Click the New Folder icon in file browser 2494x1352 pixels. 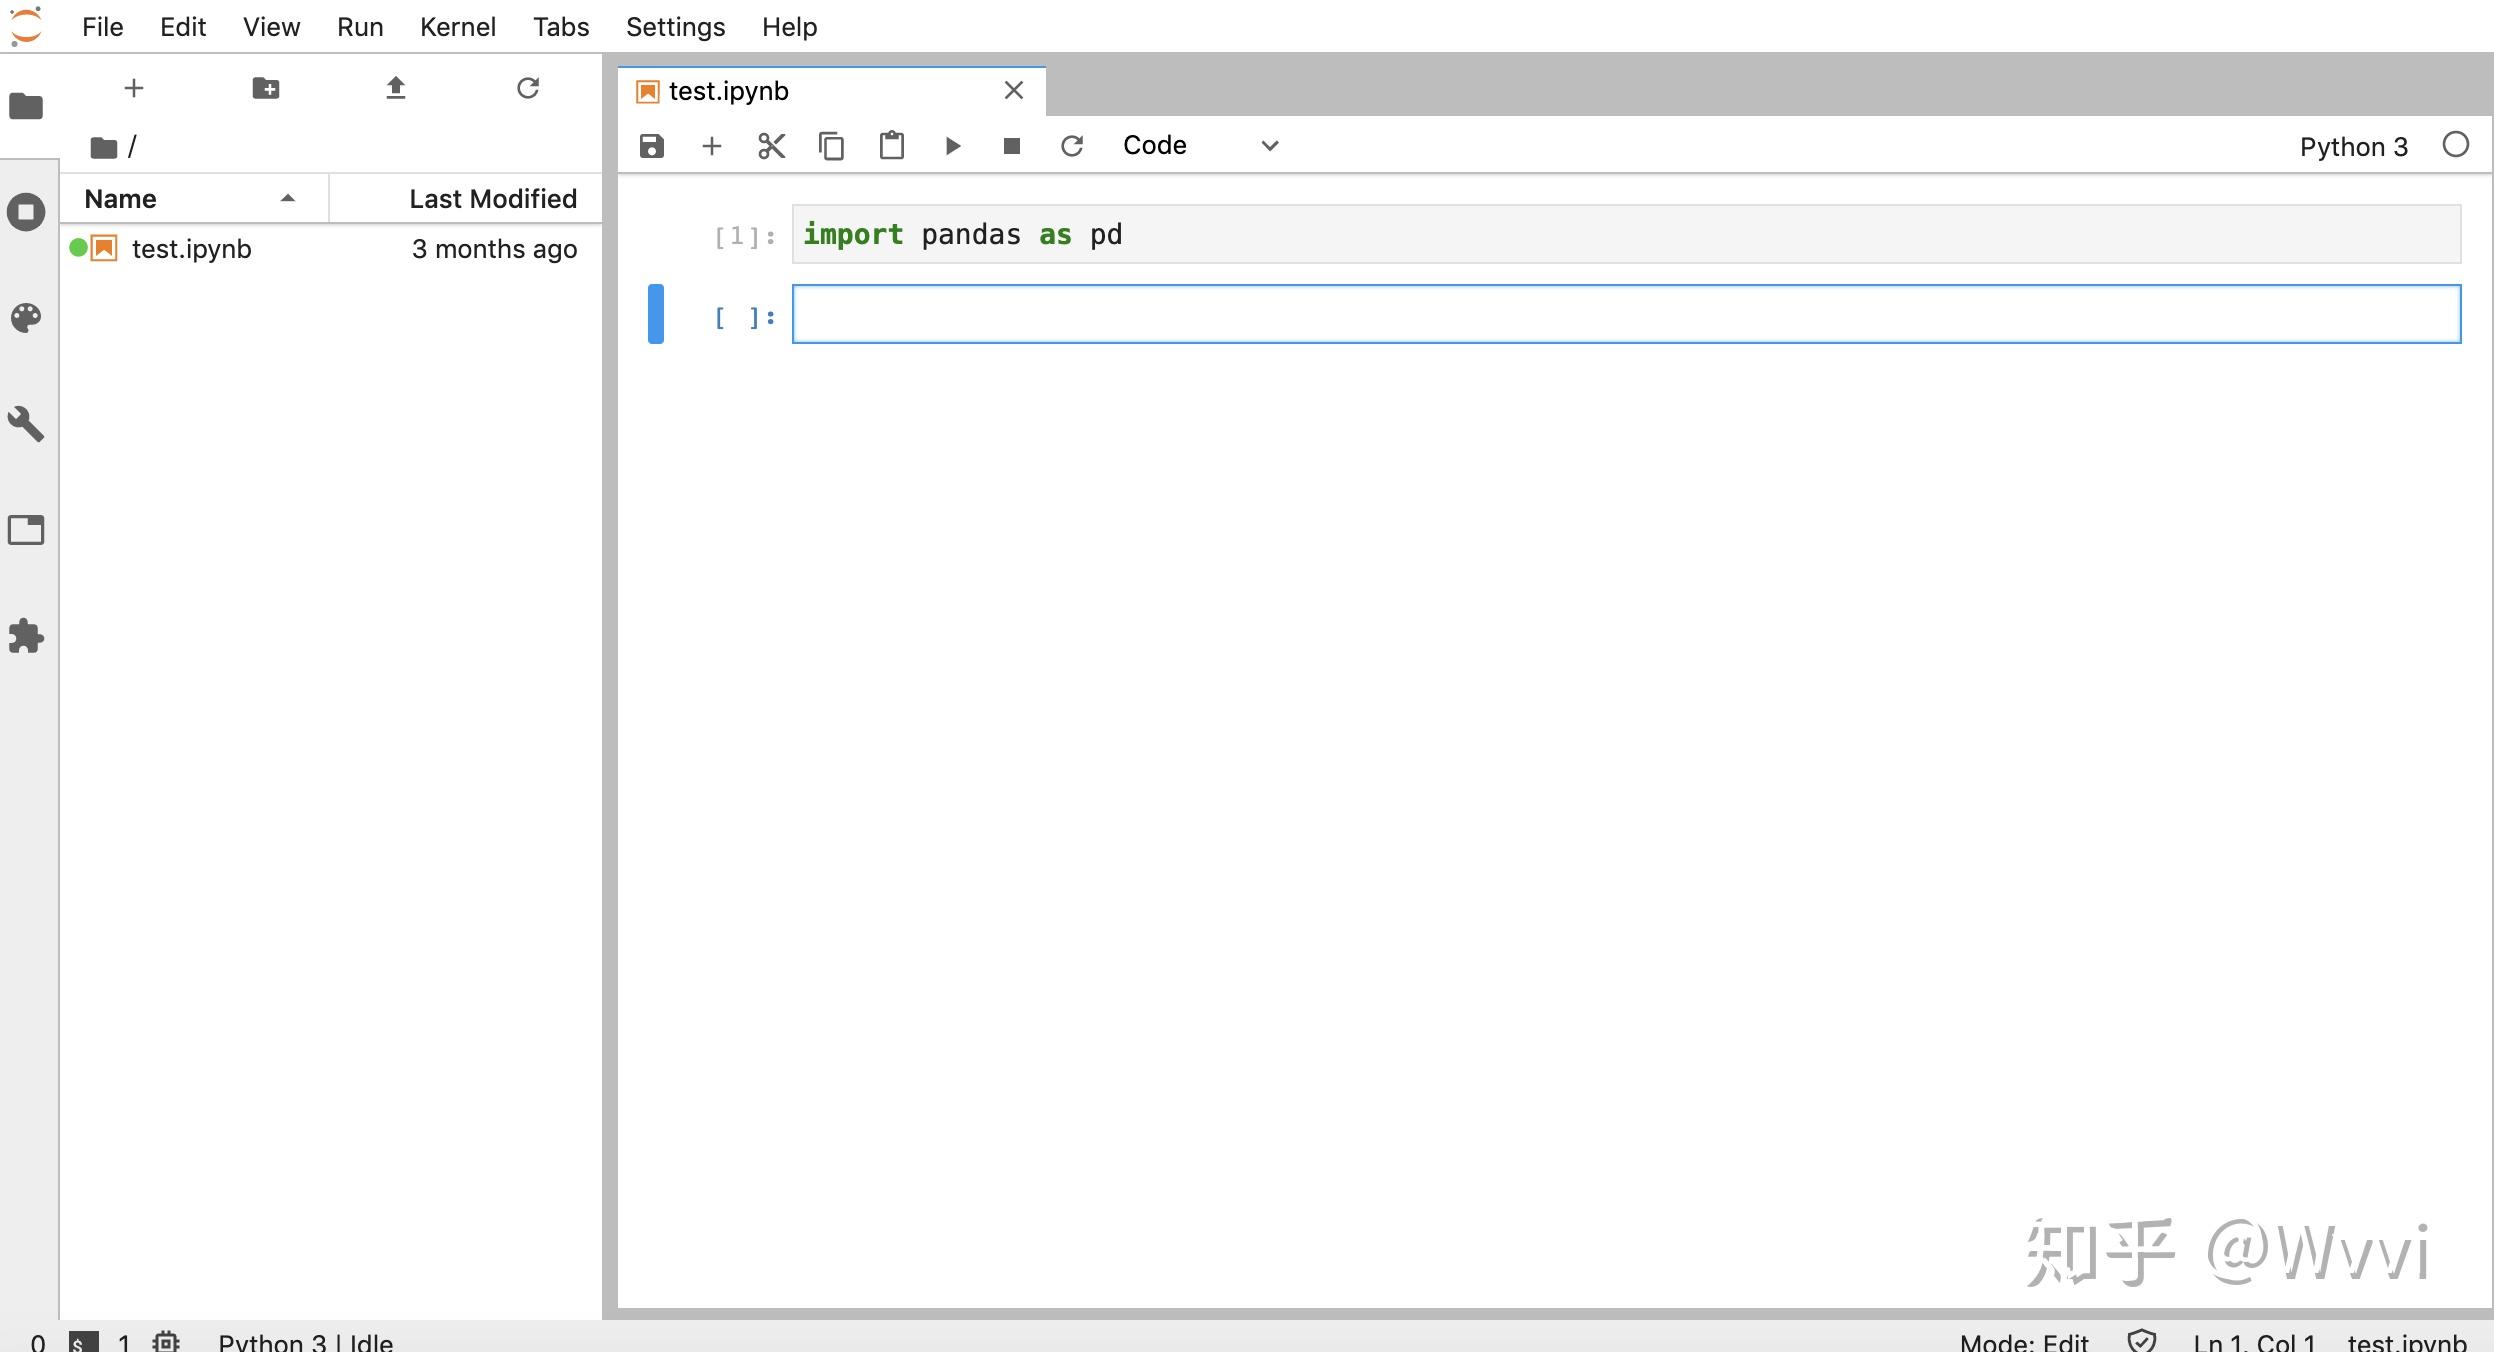(x=265, y=88)
